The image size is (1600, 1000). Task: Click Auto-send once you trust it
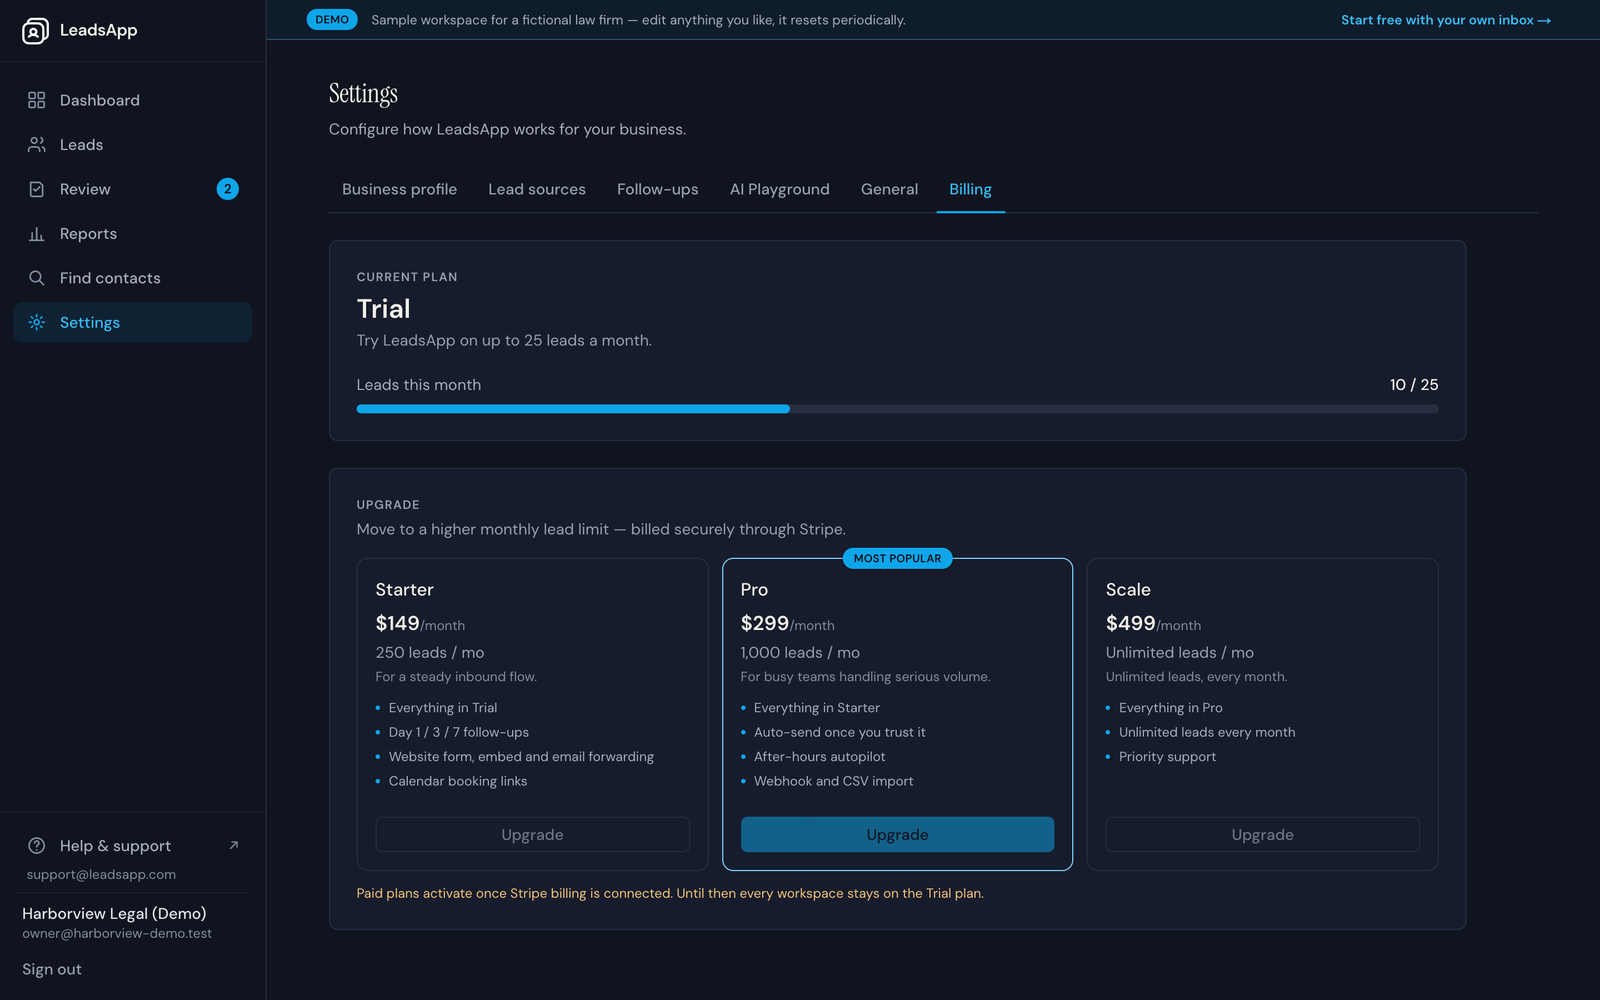point(840,732)
